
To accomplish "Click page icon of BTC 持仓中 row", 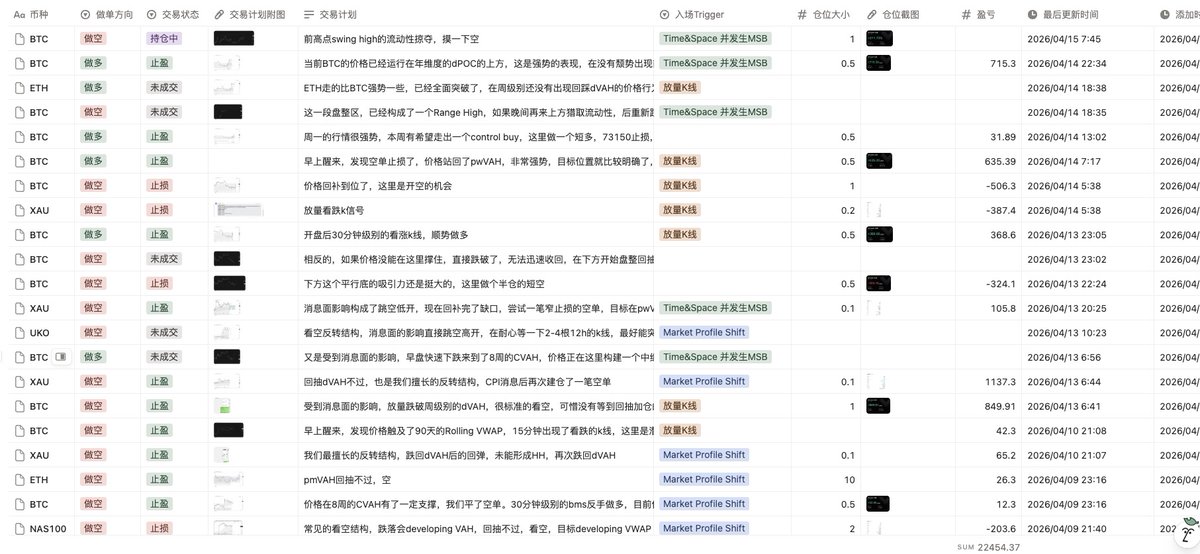I will click(19, 39).
